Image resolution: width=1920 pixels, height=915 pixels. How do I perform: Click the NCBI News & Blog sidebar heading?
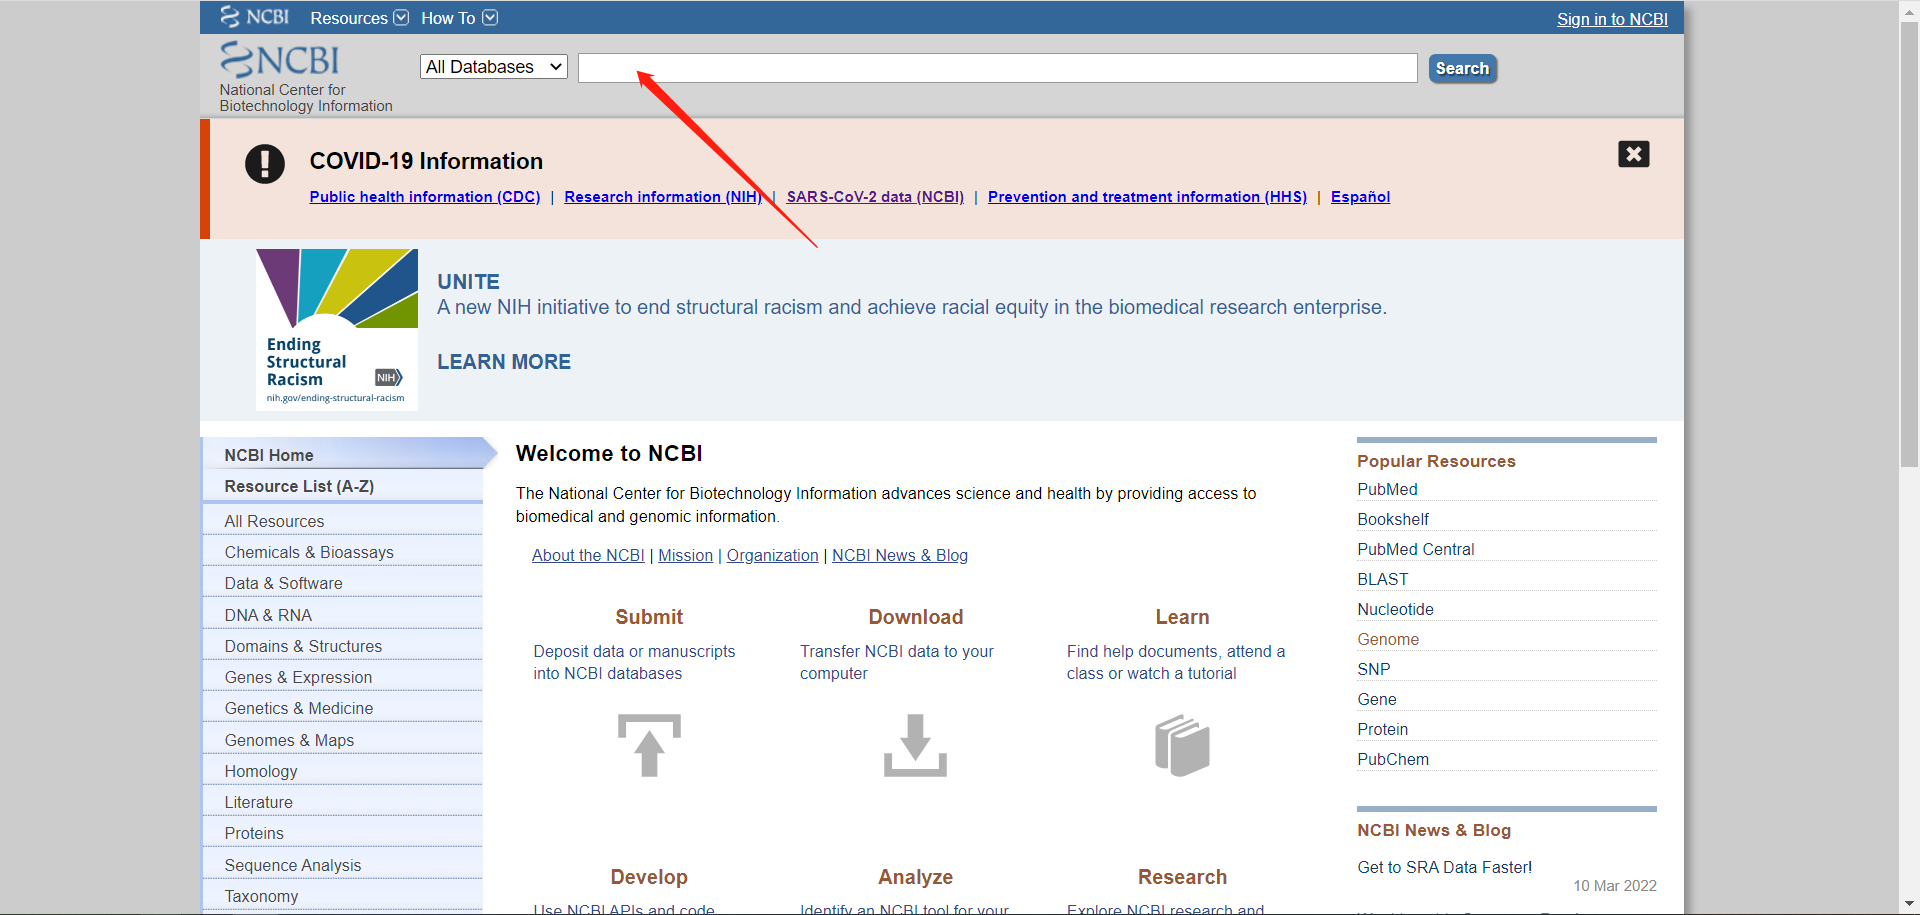1434,830
